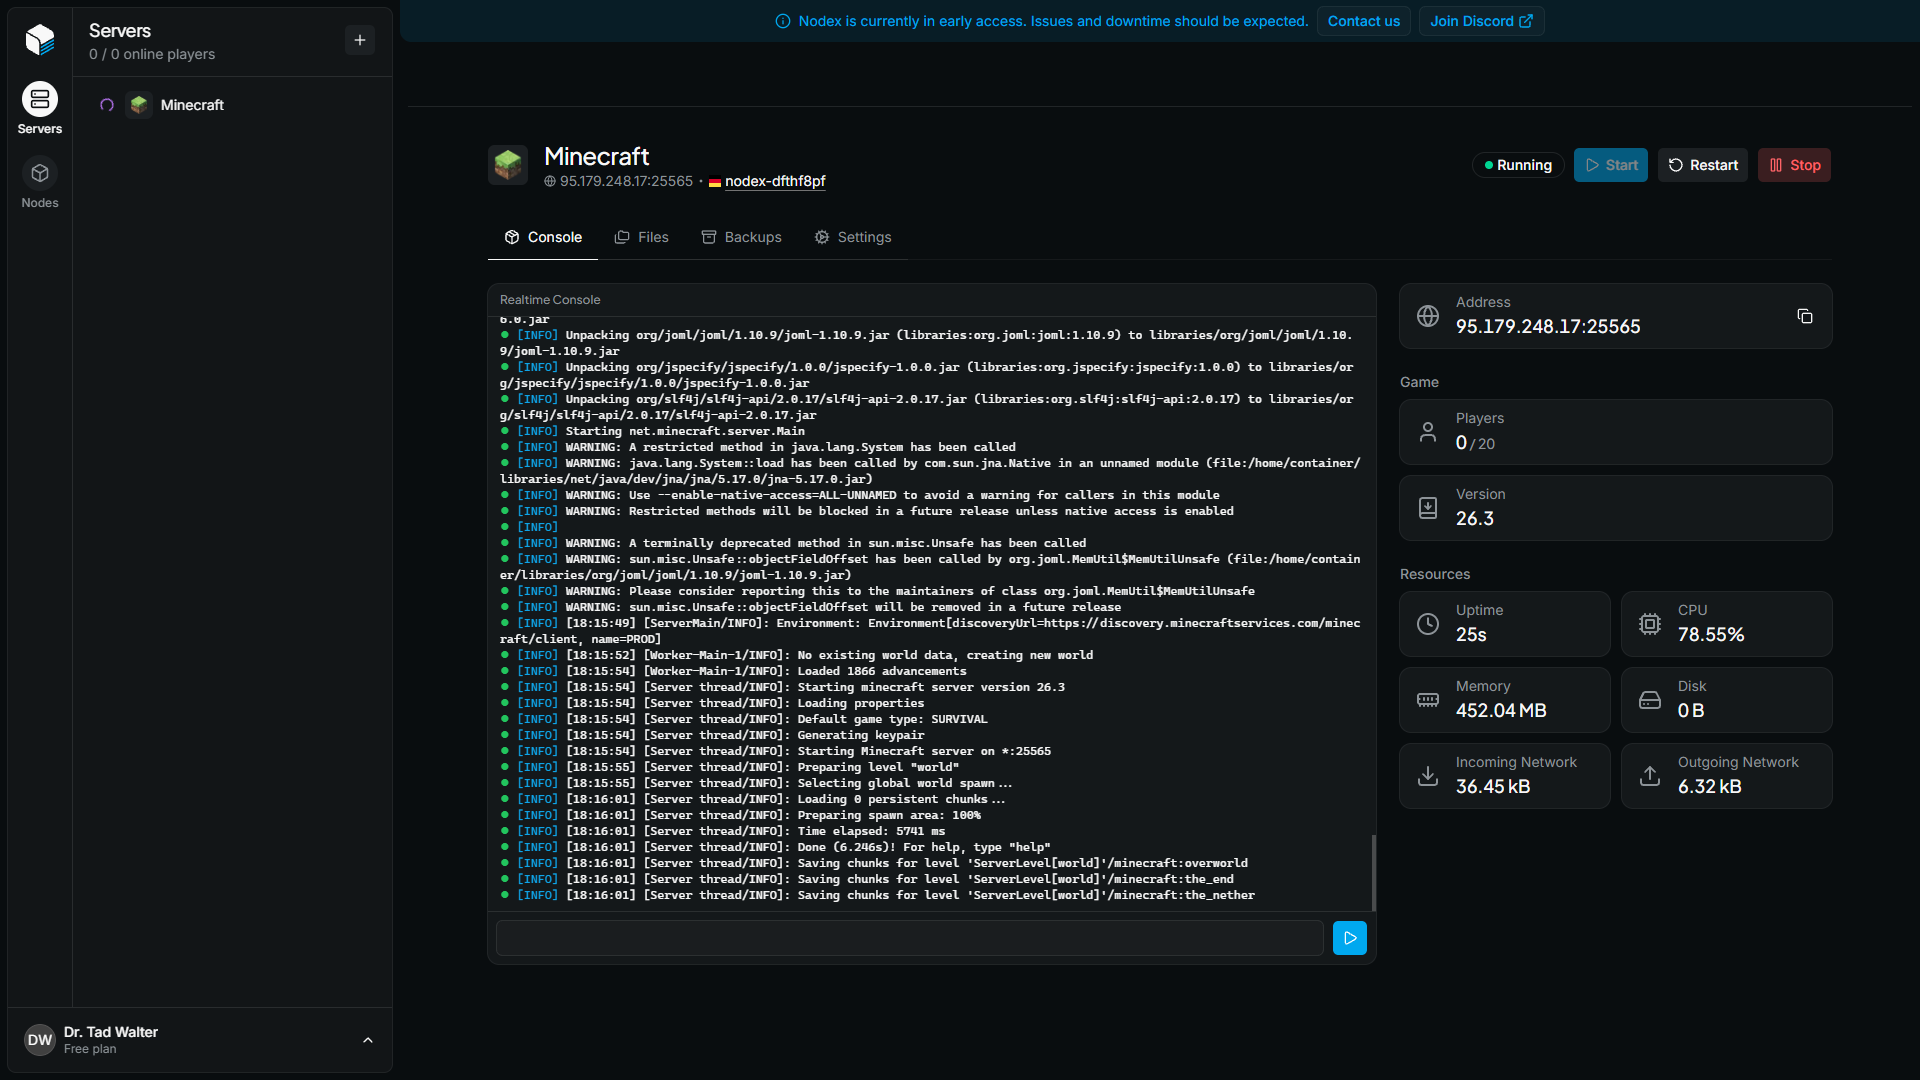Image resolution: width=1920 pixels, height=1080 pixels.
Task: Click the DW user avatar
Action: point(40,1040)
